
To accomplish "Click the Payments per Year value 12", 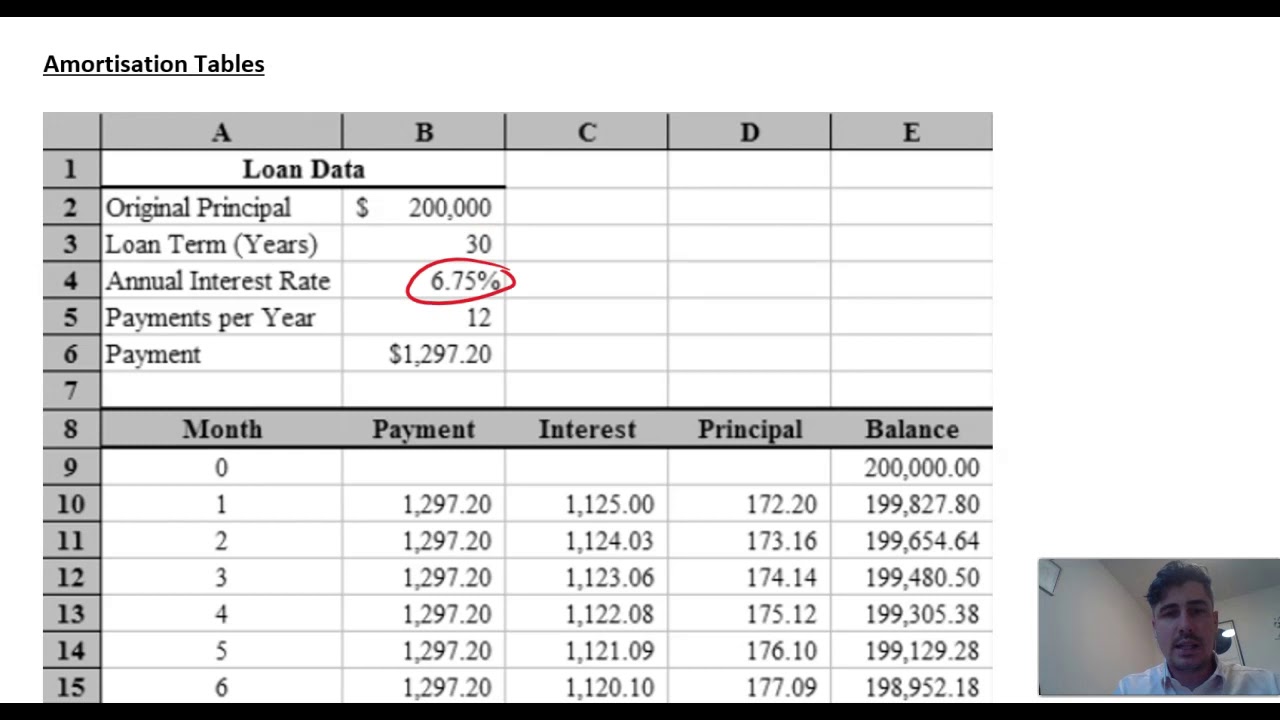I will pos(424,318).
